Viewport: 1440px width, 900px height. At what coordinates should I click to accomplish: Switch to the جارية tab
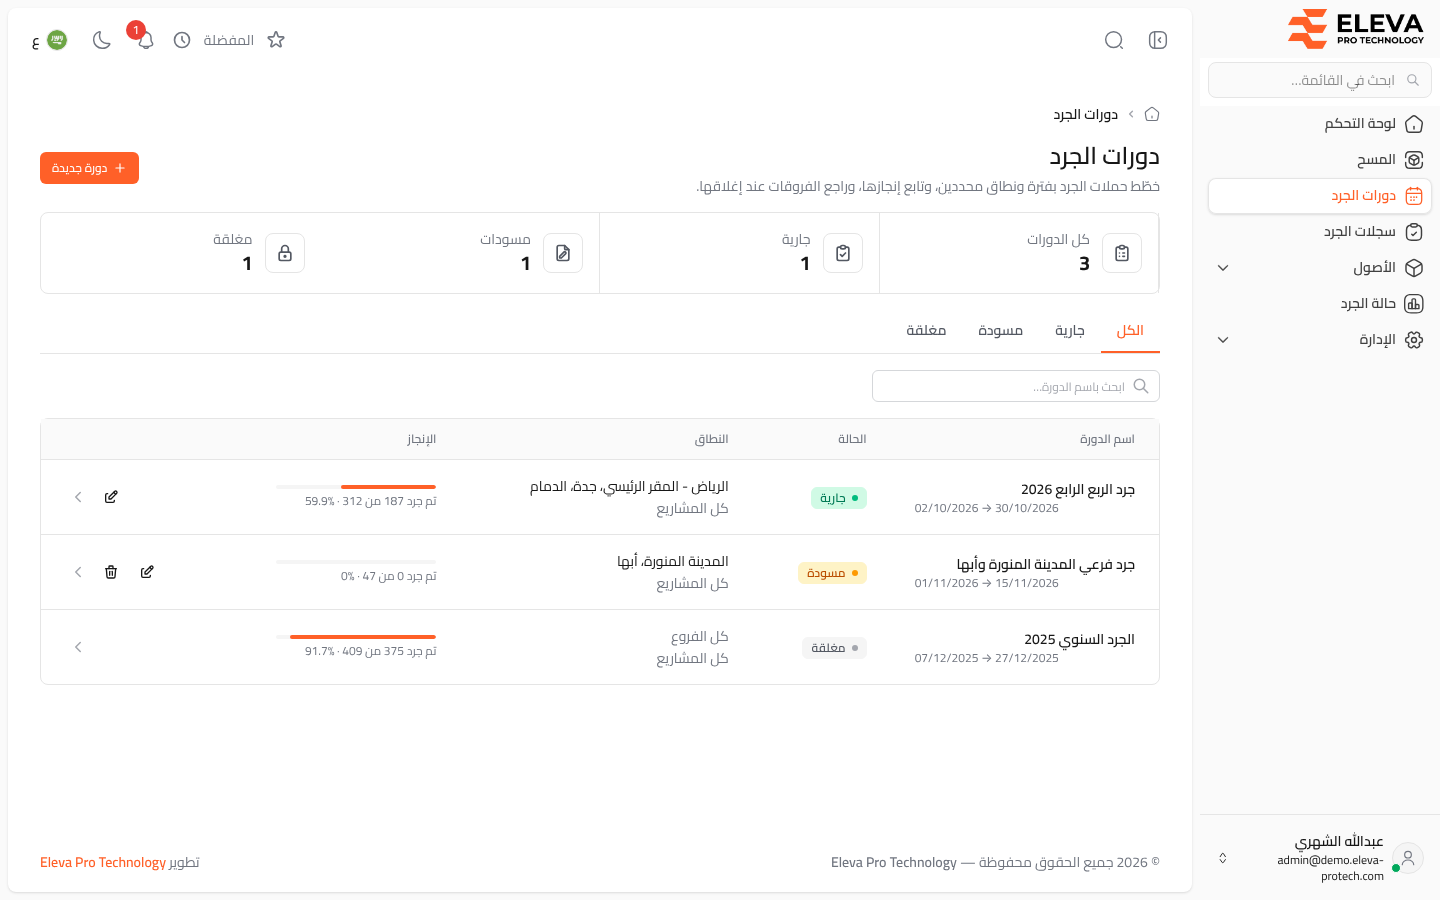coord(1070,331)
